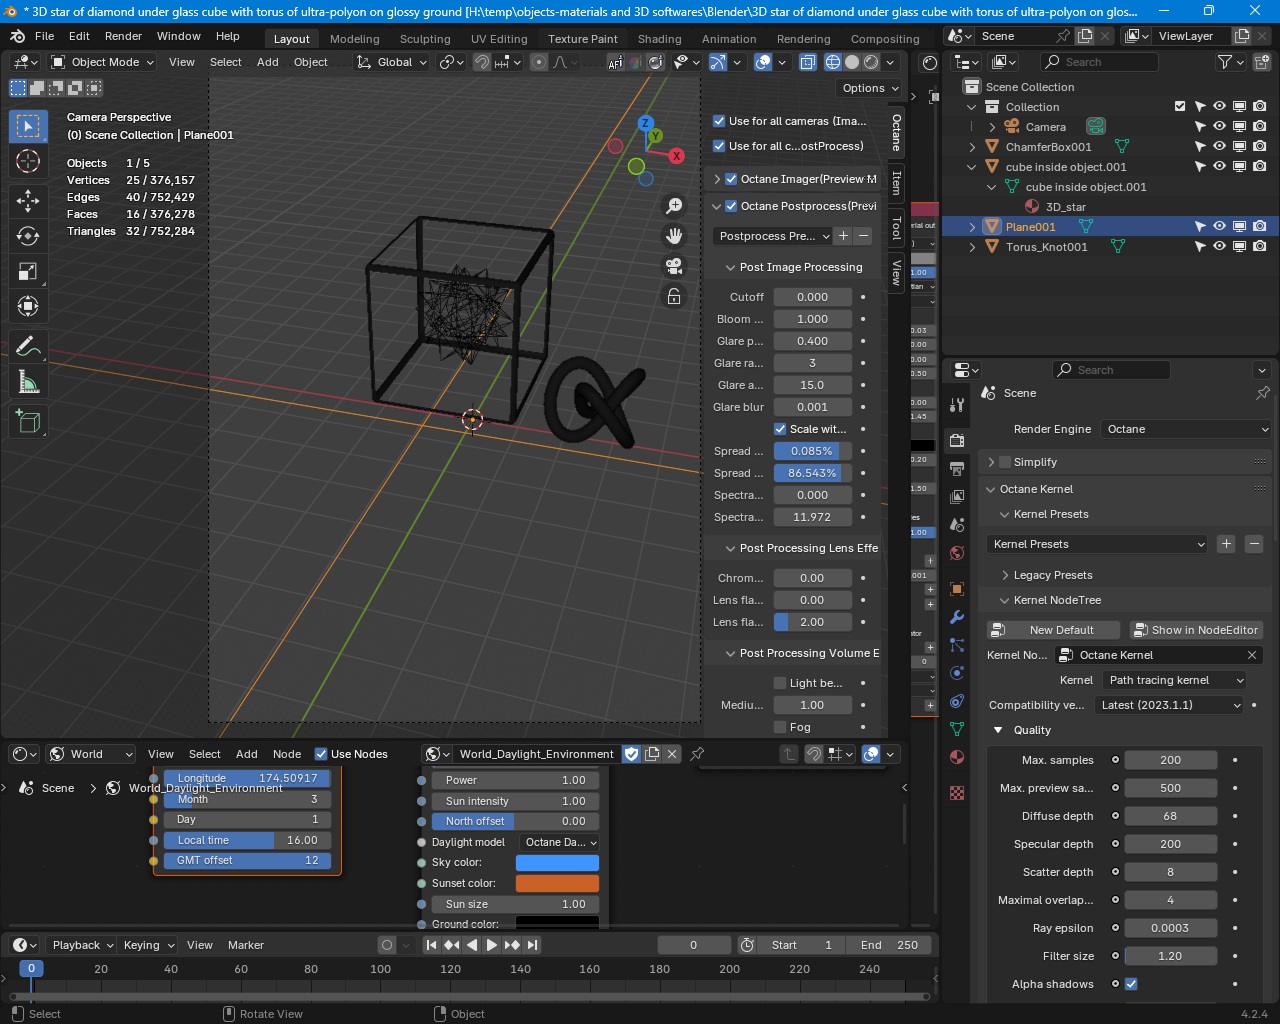Collapse the Post Image Processing section
Image resolution: width=1280 pixels, height=1024 pixels.
(x=731, y=268)
